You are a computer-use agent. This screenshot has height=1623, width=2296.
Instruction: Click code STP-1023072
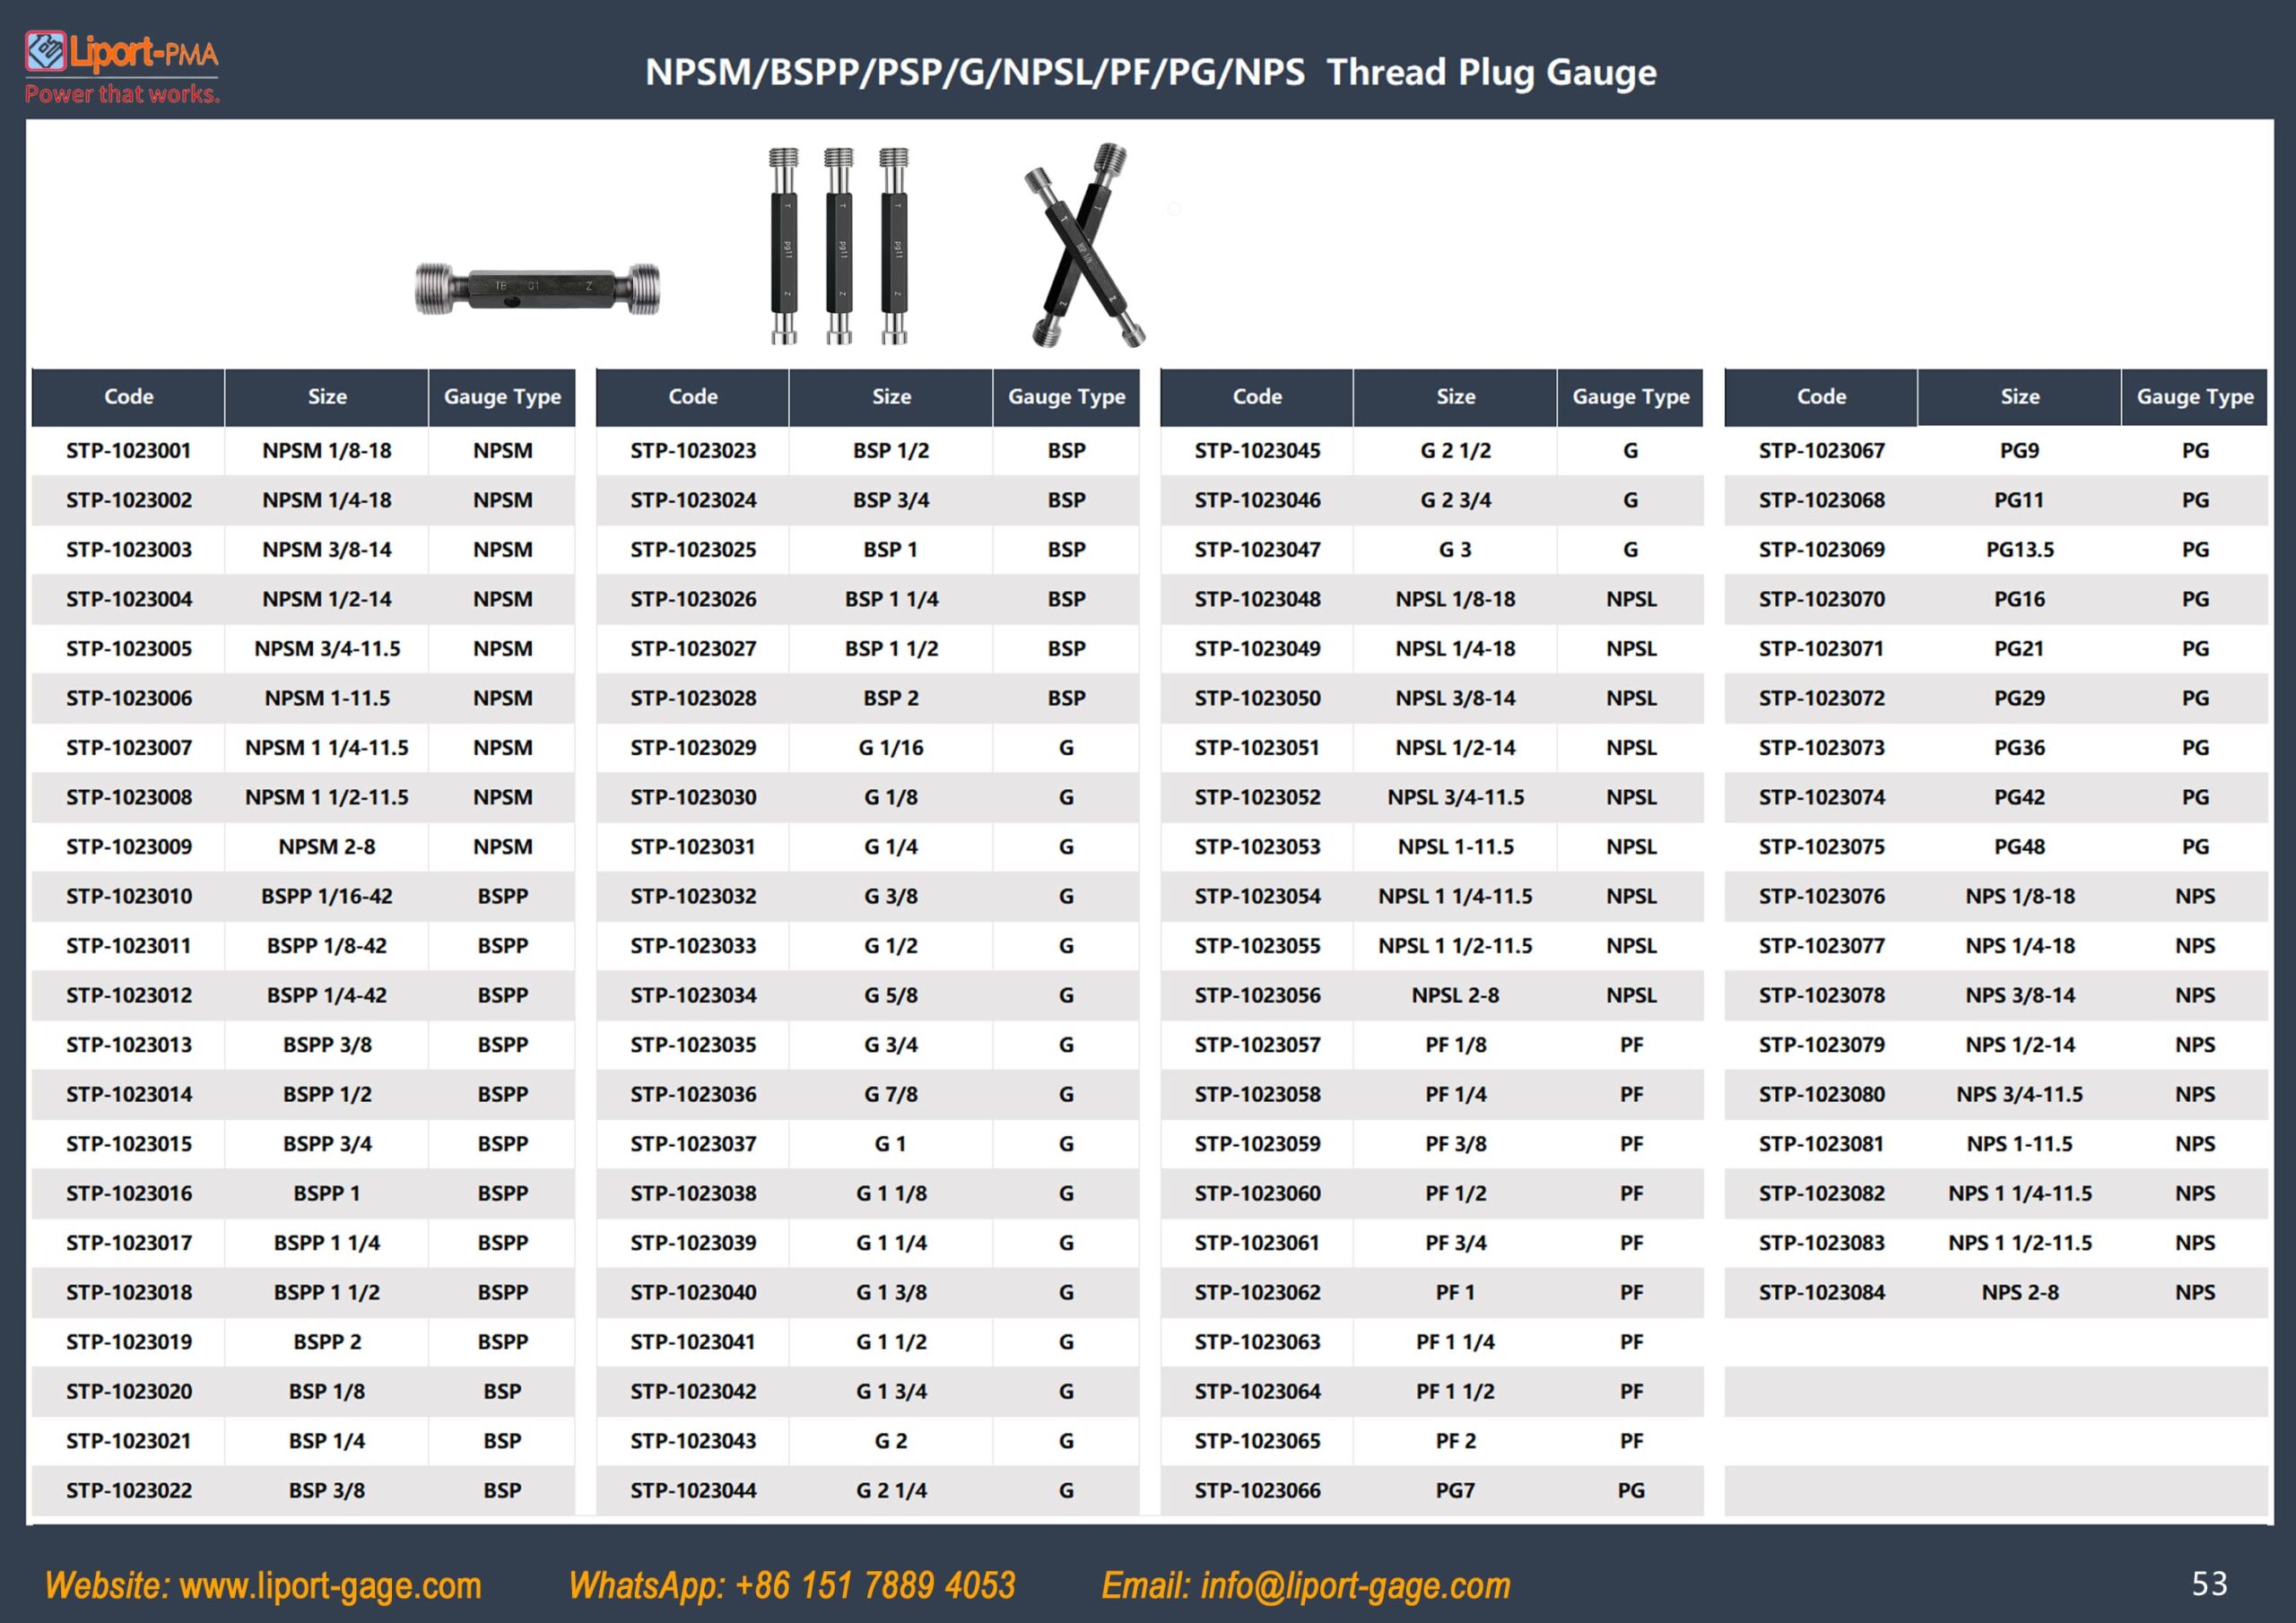click(x=1822, y=698)
